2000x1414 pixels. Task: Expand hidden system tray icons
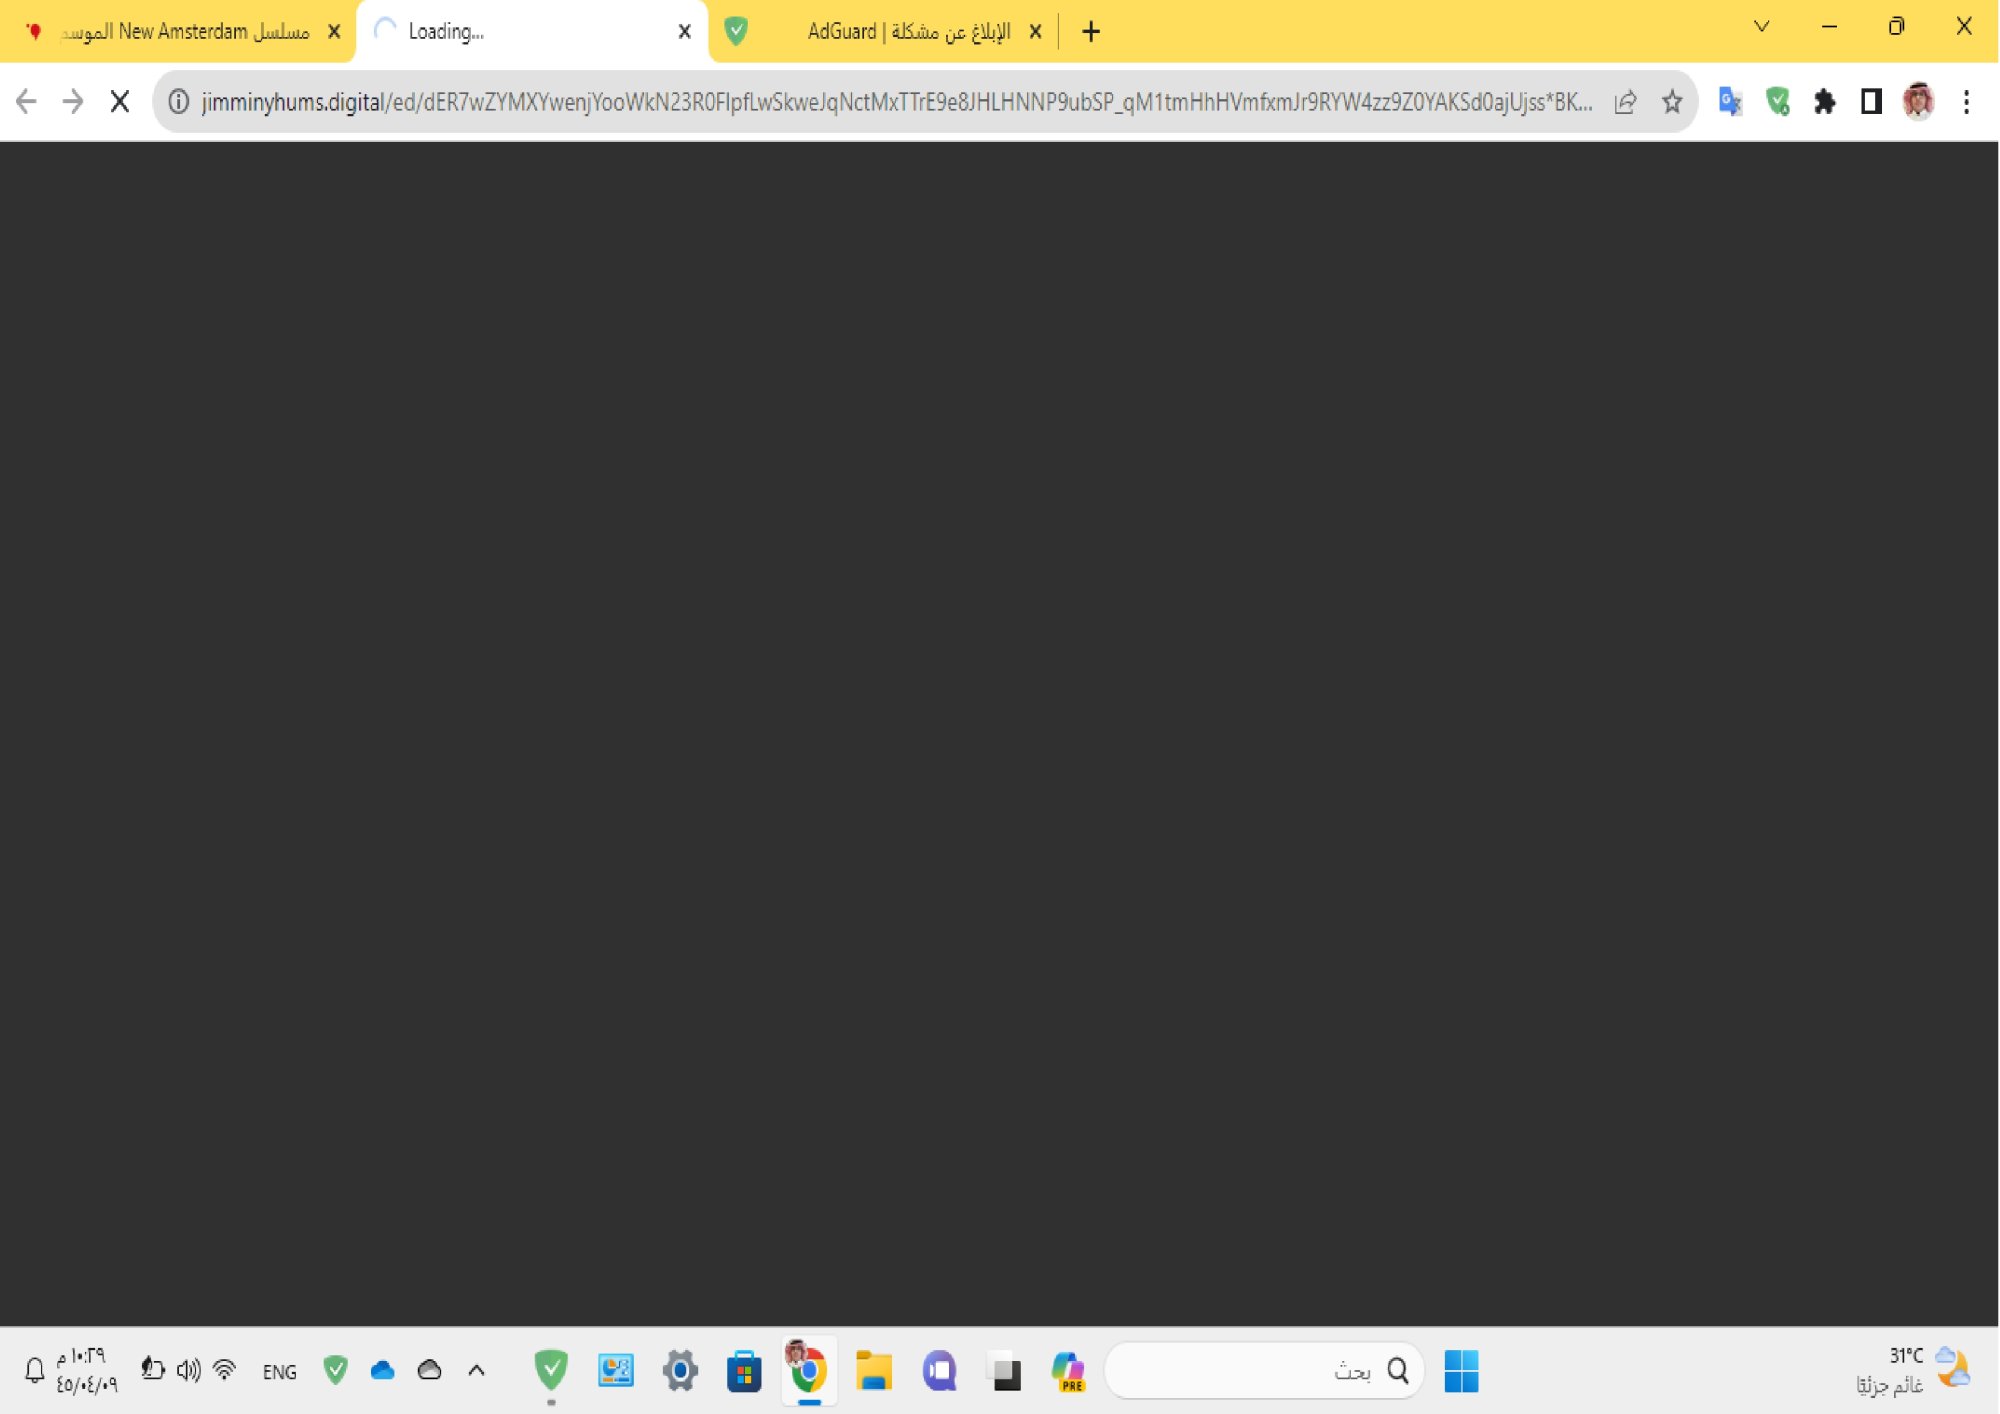coord(475,1371)
